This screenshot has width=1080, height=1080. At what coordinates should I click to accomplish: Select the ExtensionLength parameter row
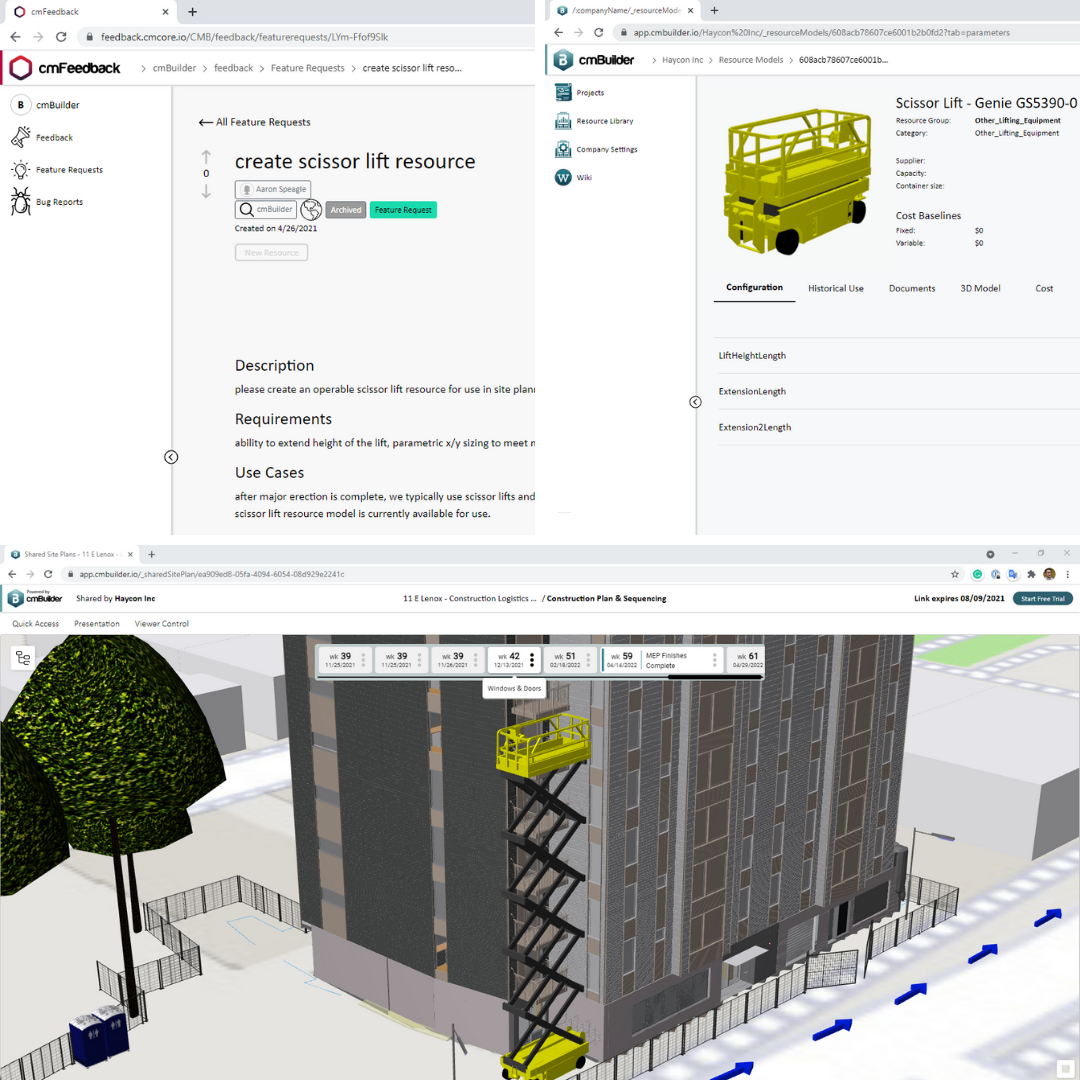[899, 391]
